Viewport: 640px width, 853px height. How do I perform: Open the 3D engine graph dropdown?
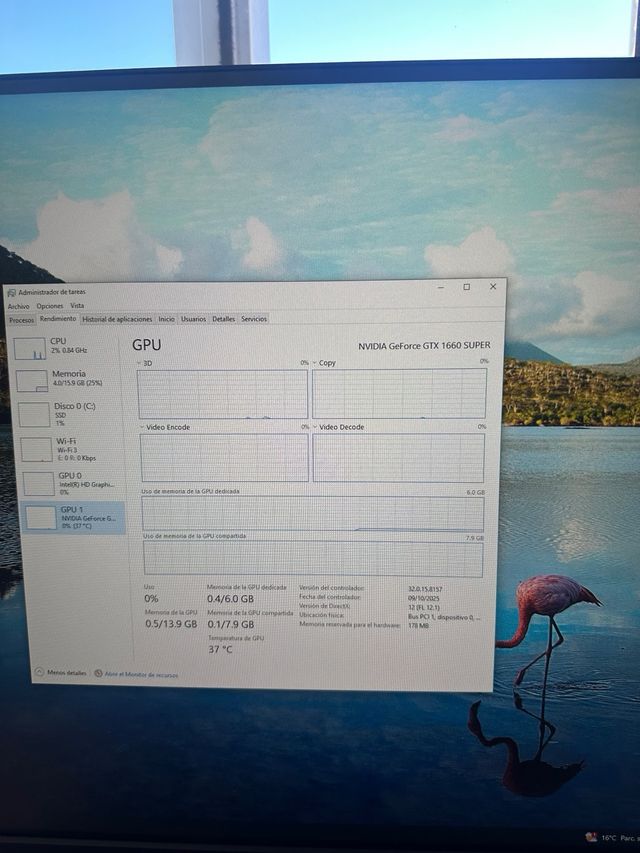[141, 363]
